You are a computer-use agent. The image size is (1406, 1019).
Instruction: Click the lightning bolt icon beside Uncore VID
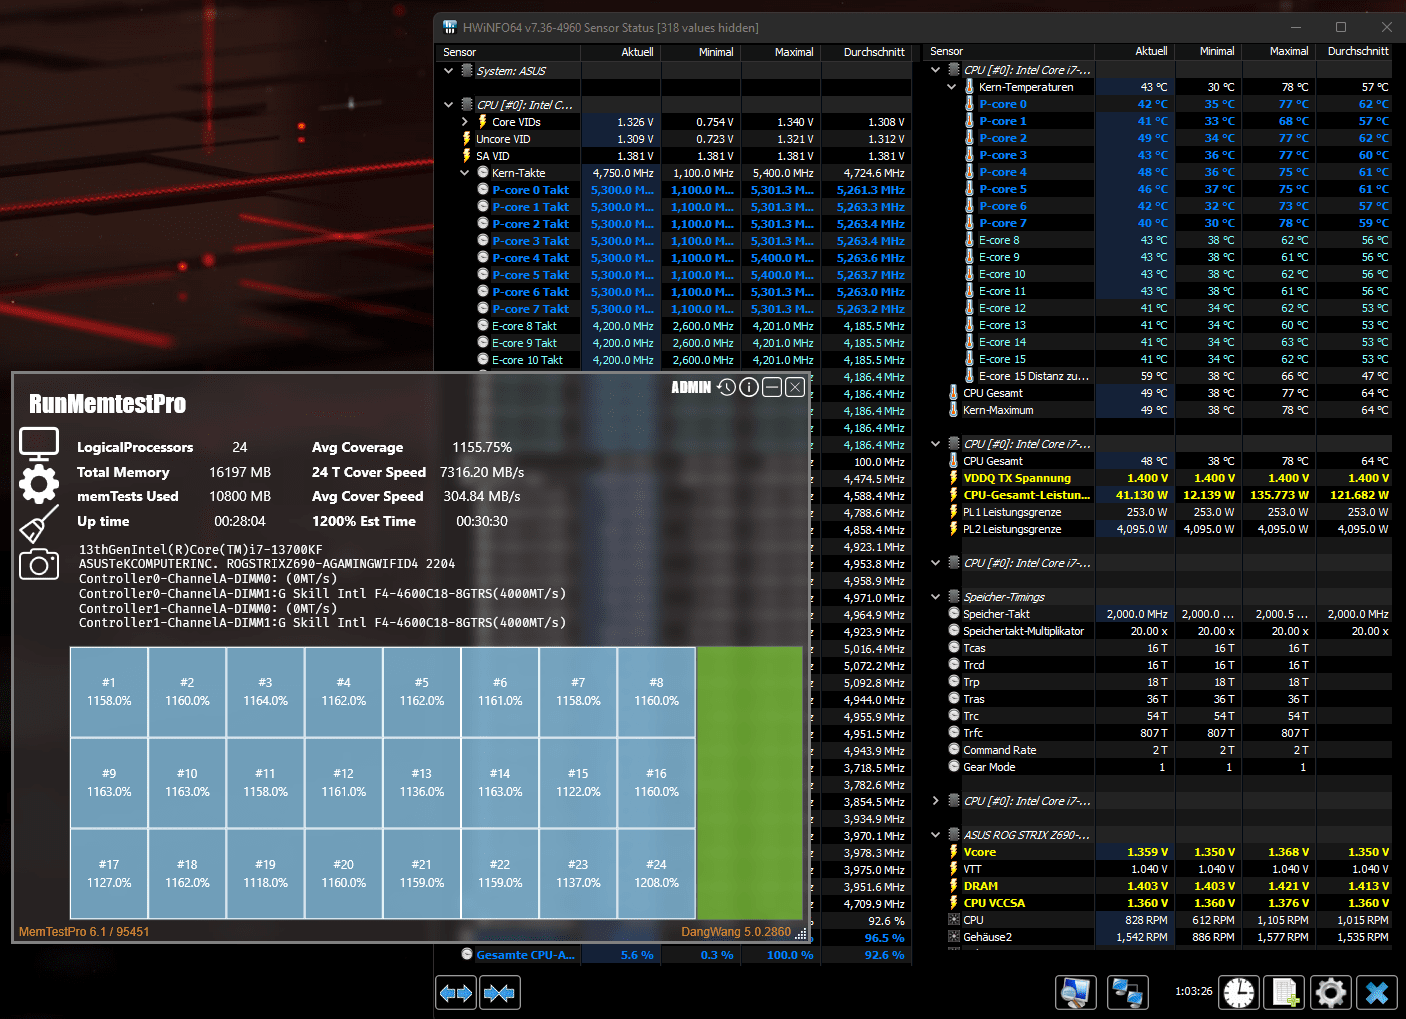point(466,139)
